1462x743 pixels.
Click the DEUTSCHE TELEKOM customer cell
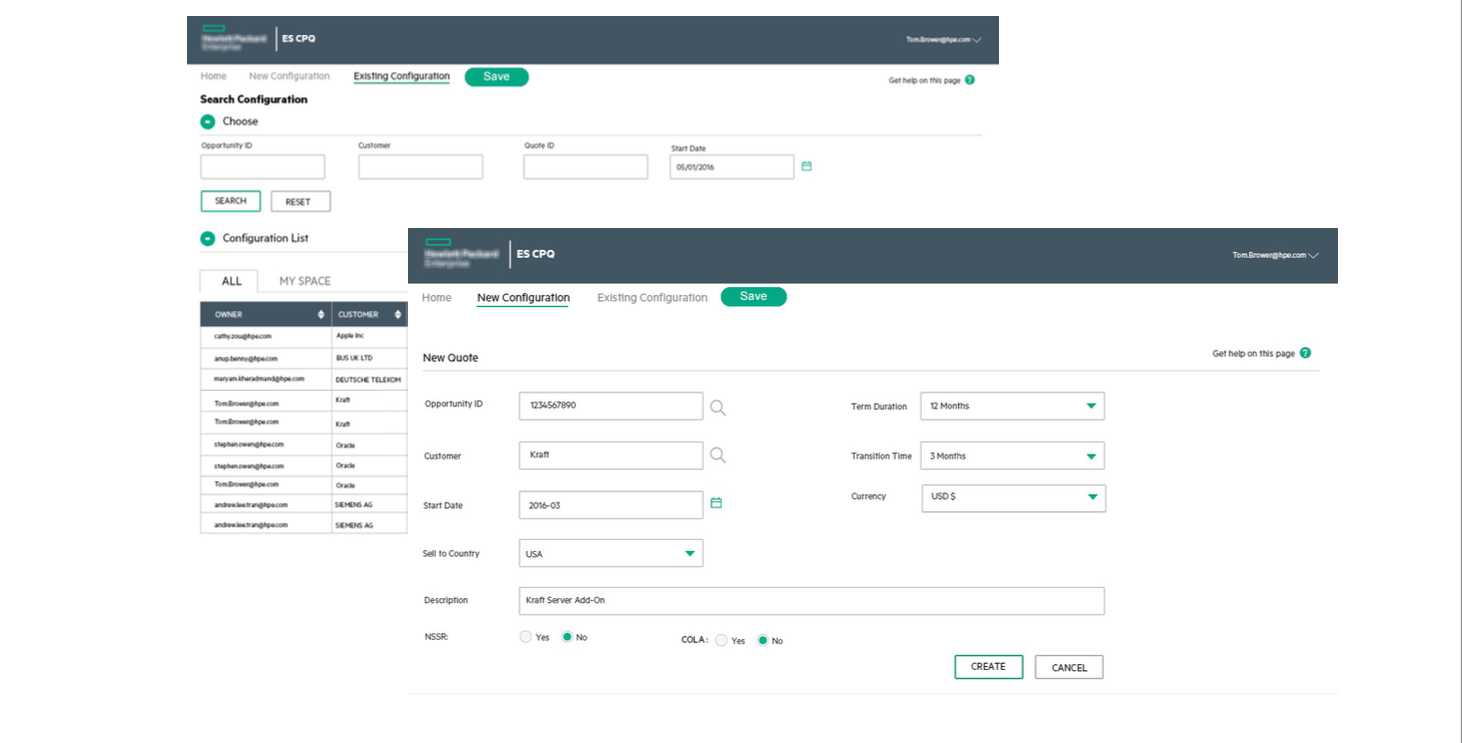[x=370, y=380]
